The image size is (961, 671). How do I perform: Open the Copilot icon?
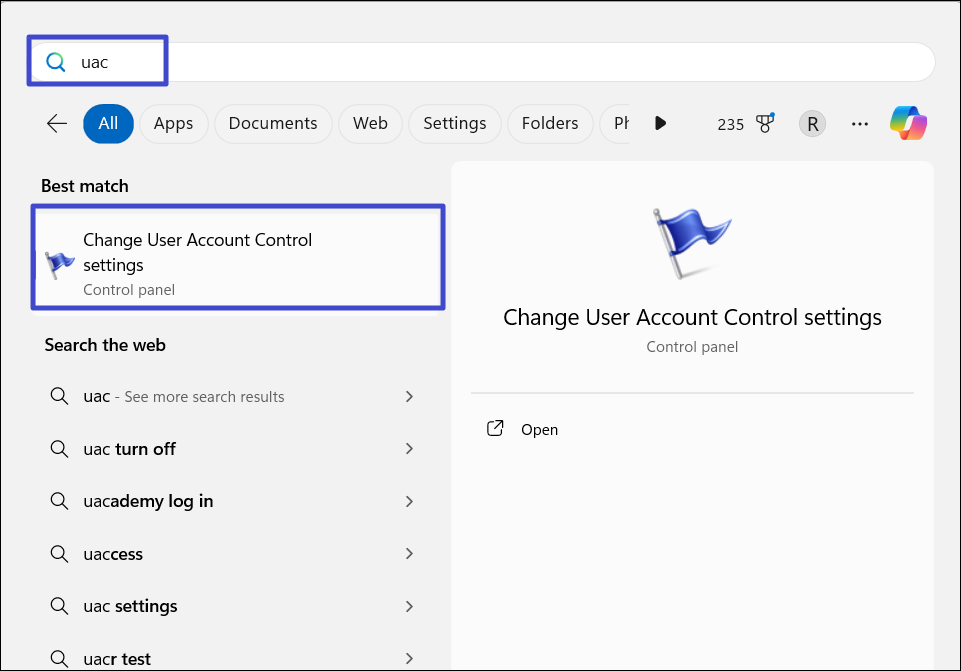[908, 123]
